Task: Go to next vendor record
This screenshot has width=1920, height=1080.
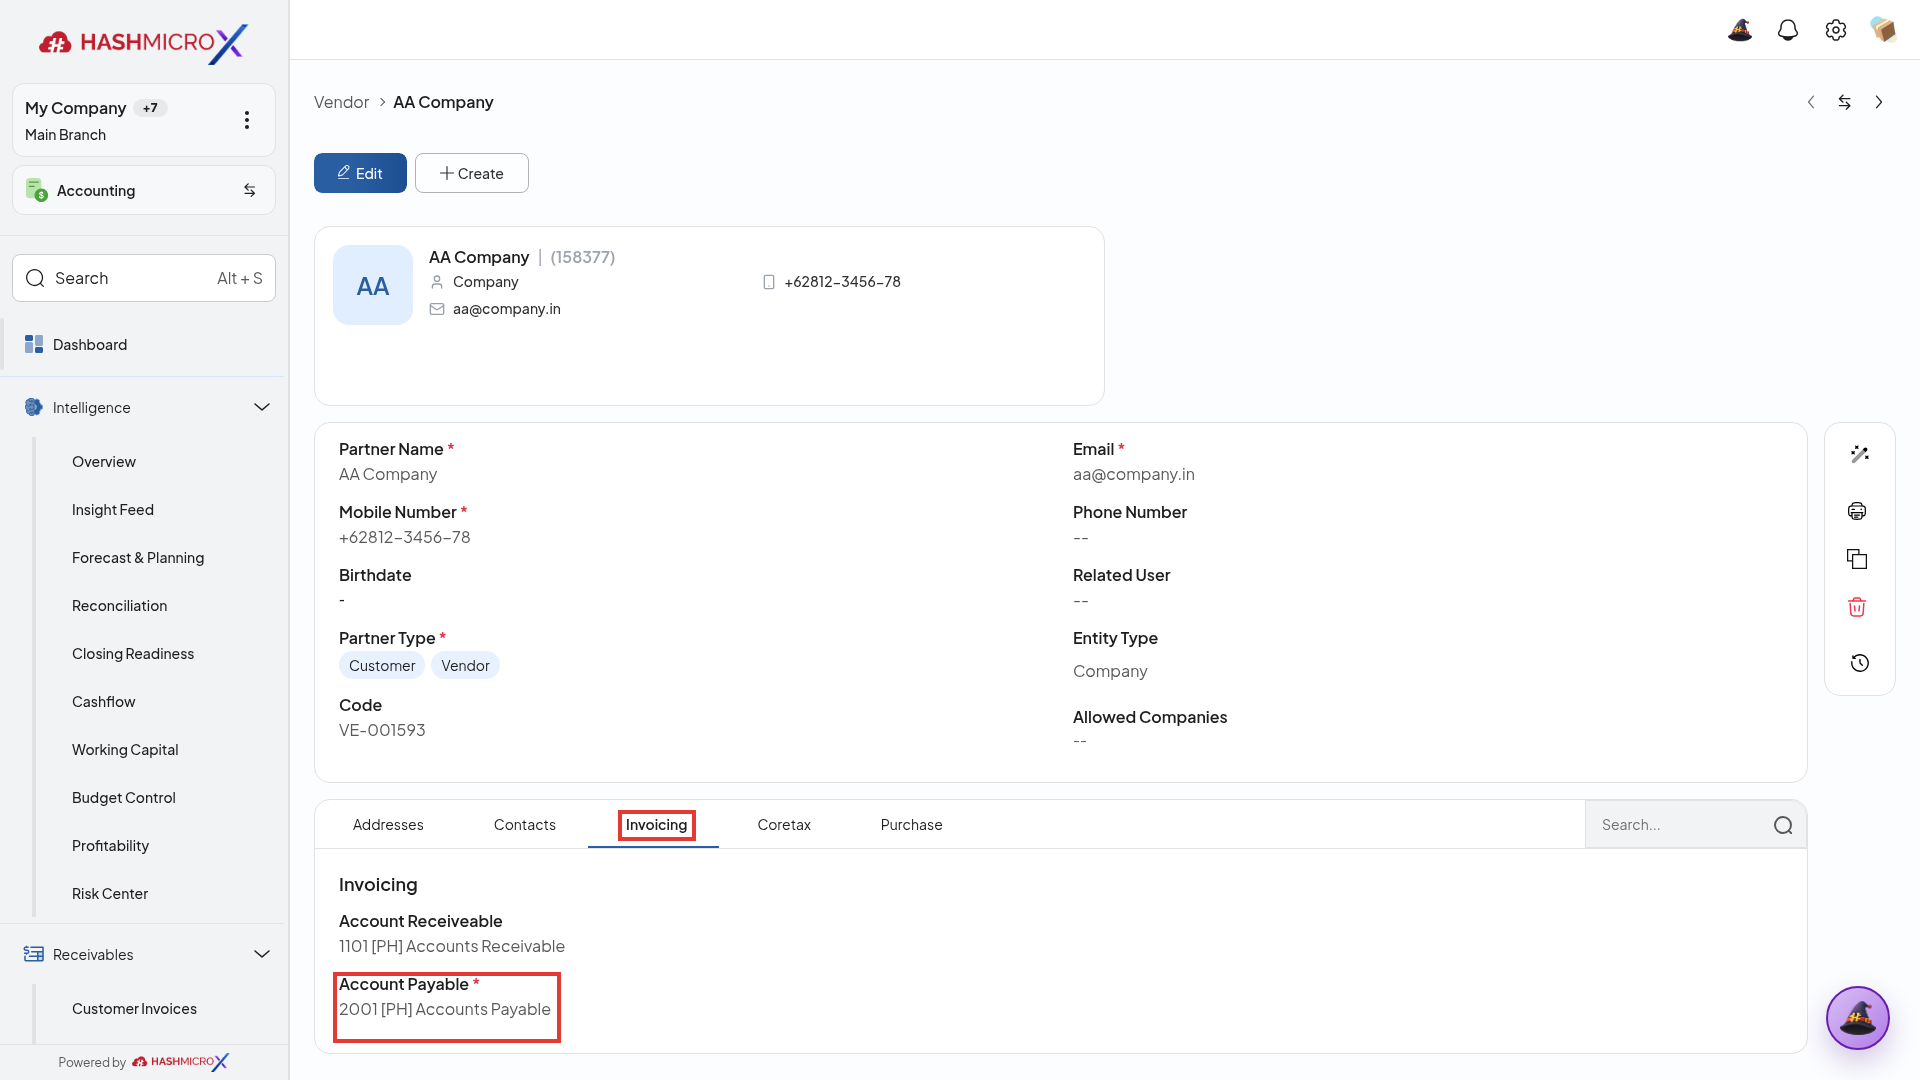Action: click(1879, 102)
